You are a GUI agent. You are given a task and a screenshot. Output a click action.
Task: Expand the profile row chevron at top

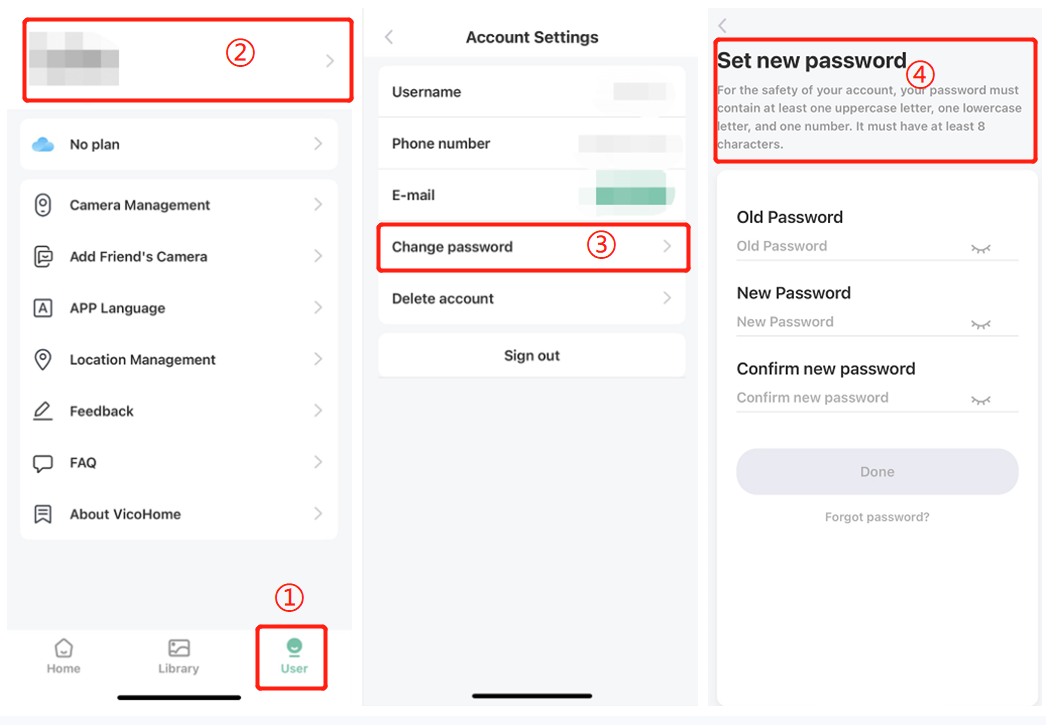click(330, 61)
